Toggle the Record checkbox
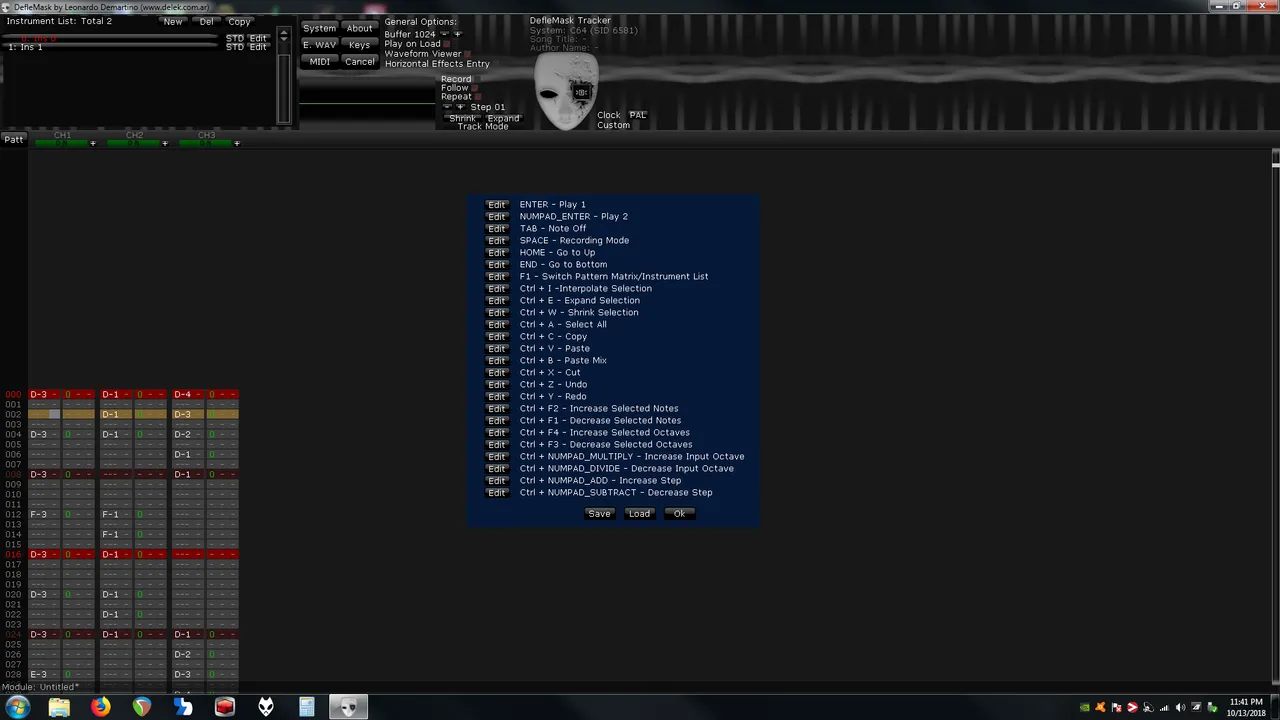 click(477, 79)
